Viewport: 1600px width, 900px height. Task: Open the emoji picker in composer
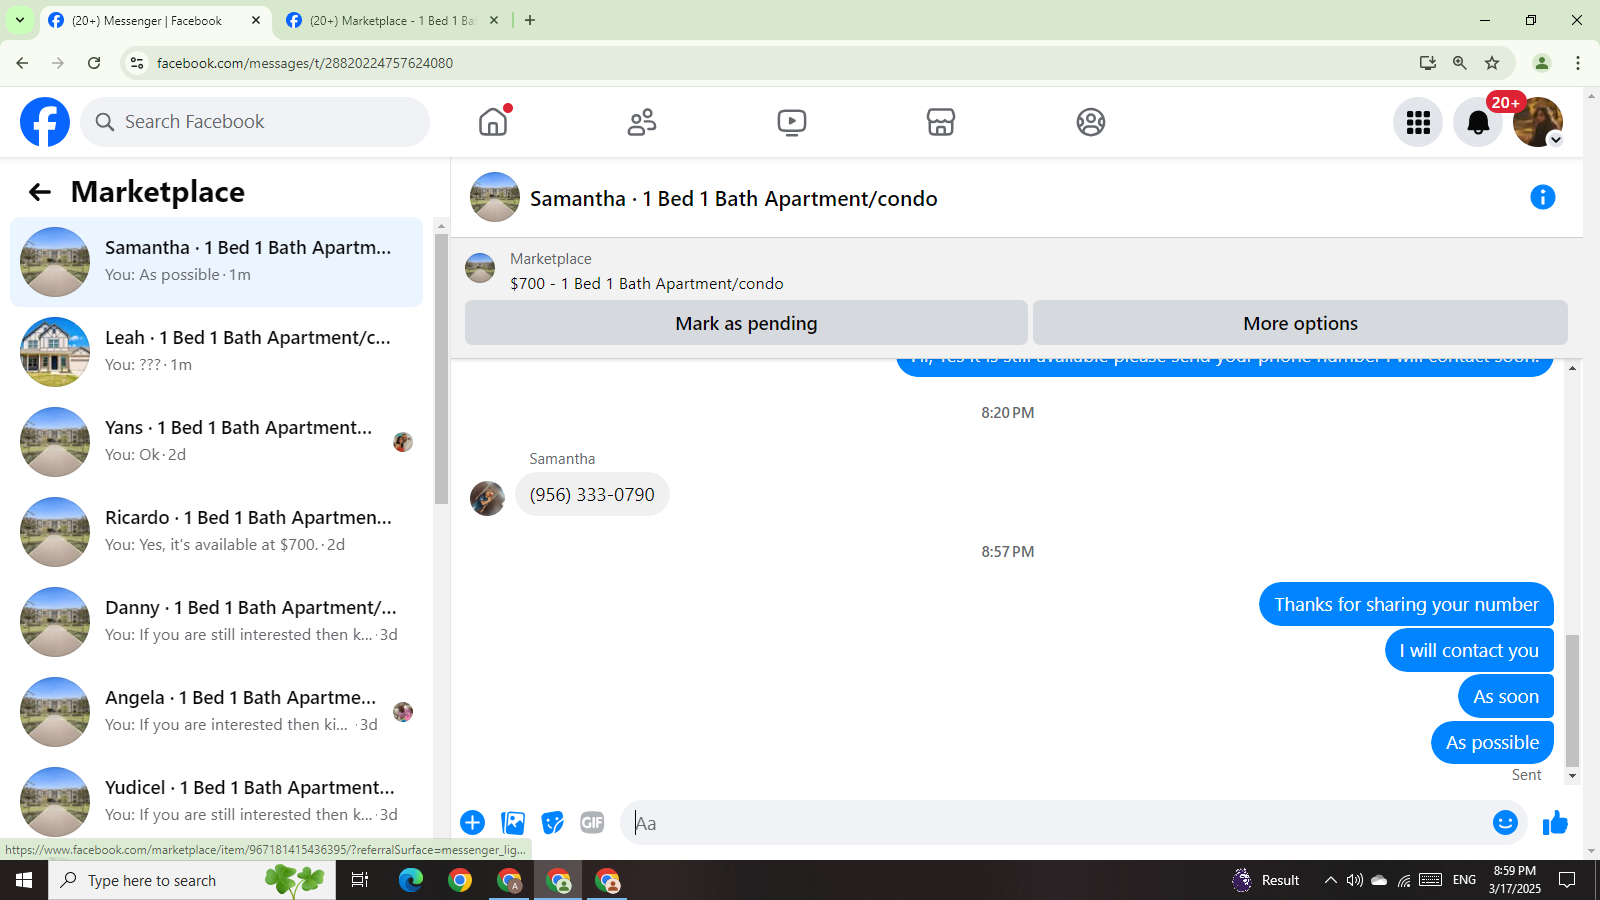[x=1505, y=822]
